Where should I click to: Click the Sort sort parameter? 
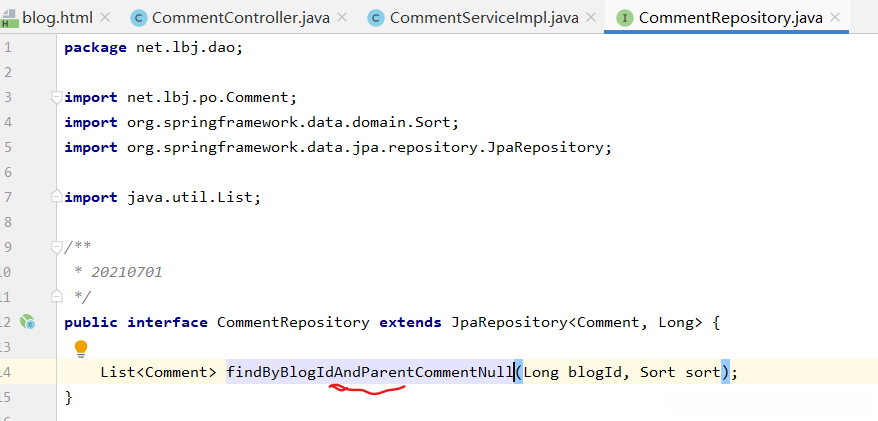coord(680,372)
